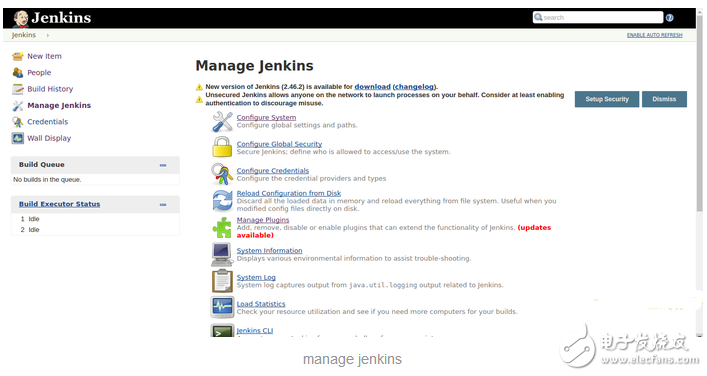Screen dimensions: 707x376
Task: Open the new version download link
Action: [x=372, y=87]
